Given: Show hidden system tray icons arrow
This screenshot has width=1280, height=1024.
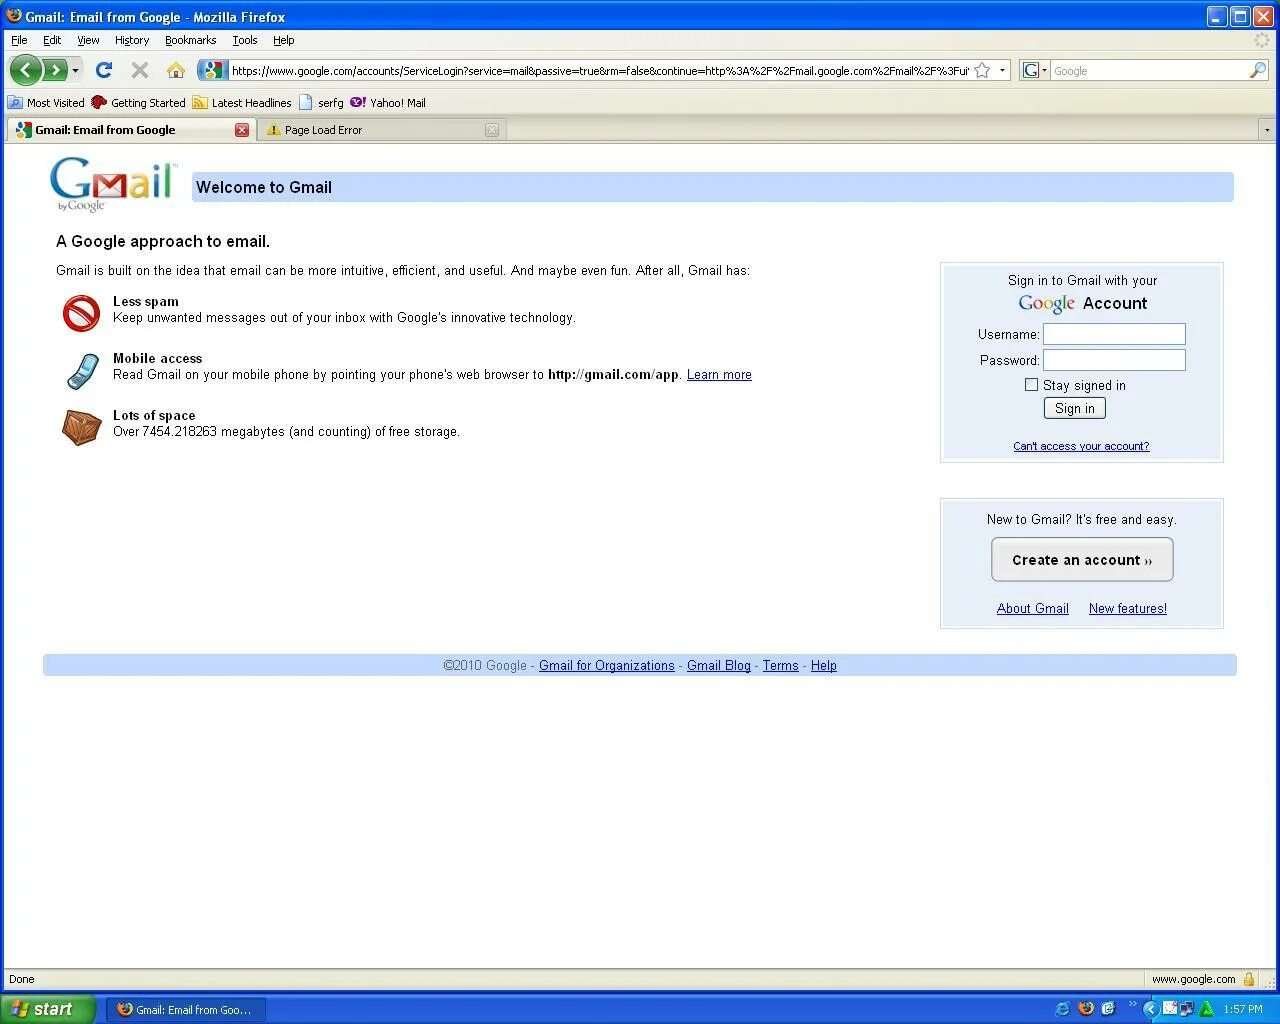Looking at the screenshot, I should (1151, 1009).
